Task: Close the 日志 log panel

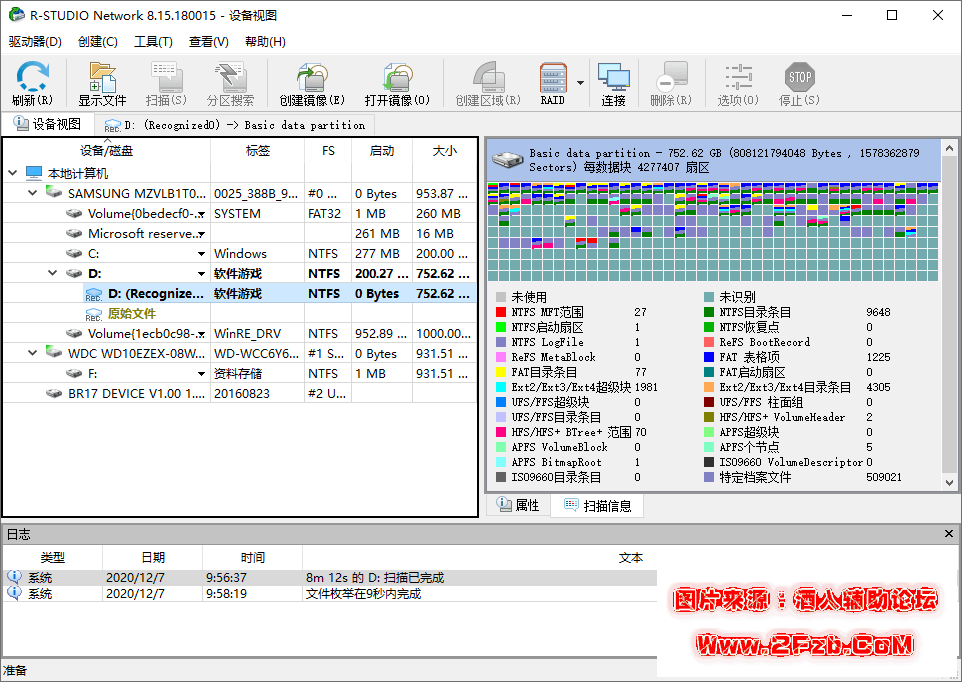Action: tap(948, 534)
